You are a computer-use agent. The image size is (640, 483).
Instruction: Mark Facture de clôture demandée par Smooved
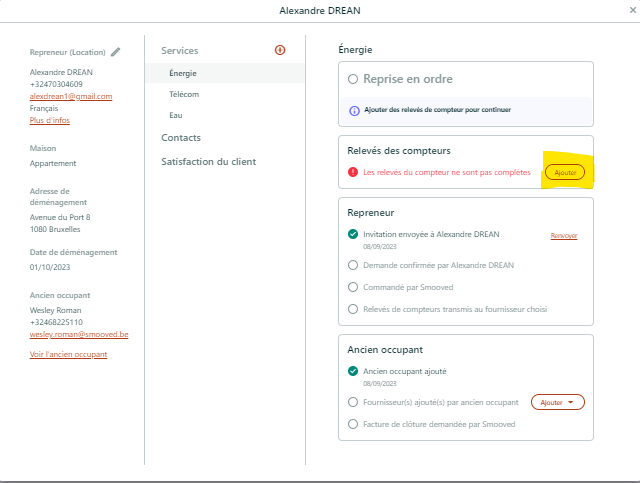pyautogui.click(x=353, y=424)
